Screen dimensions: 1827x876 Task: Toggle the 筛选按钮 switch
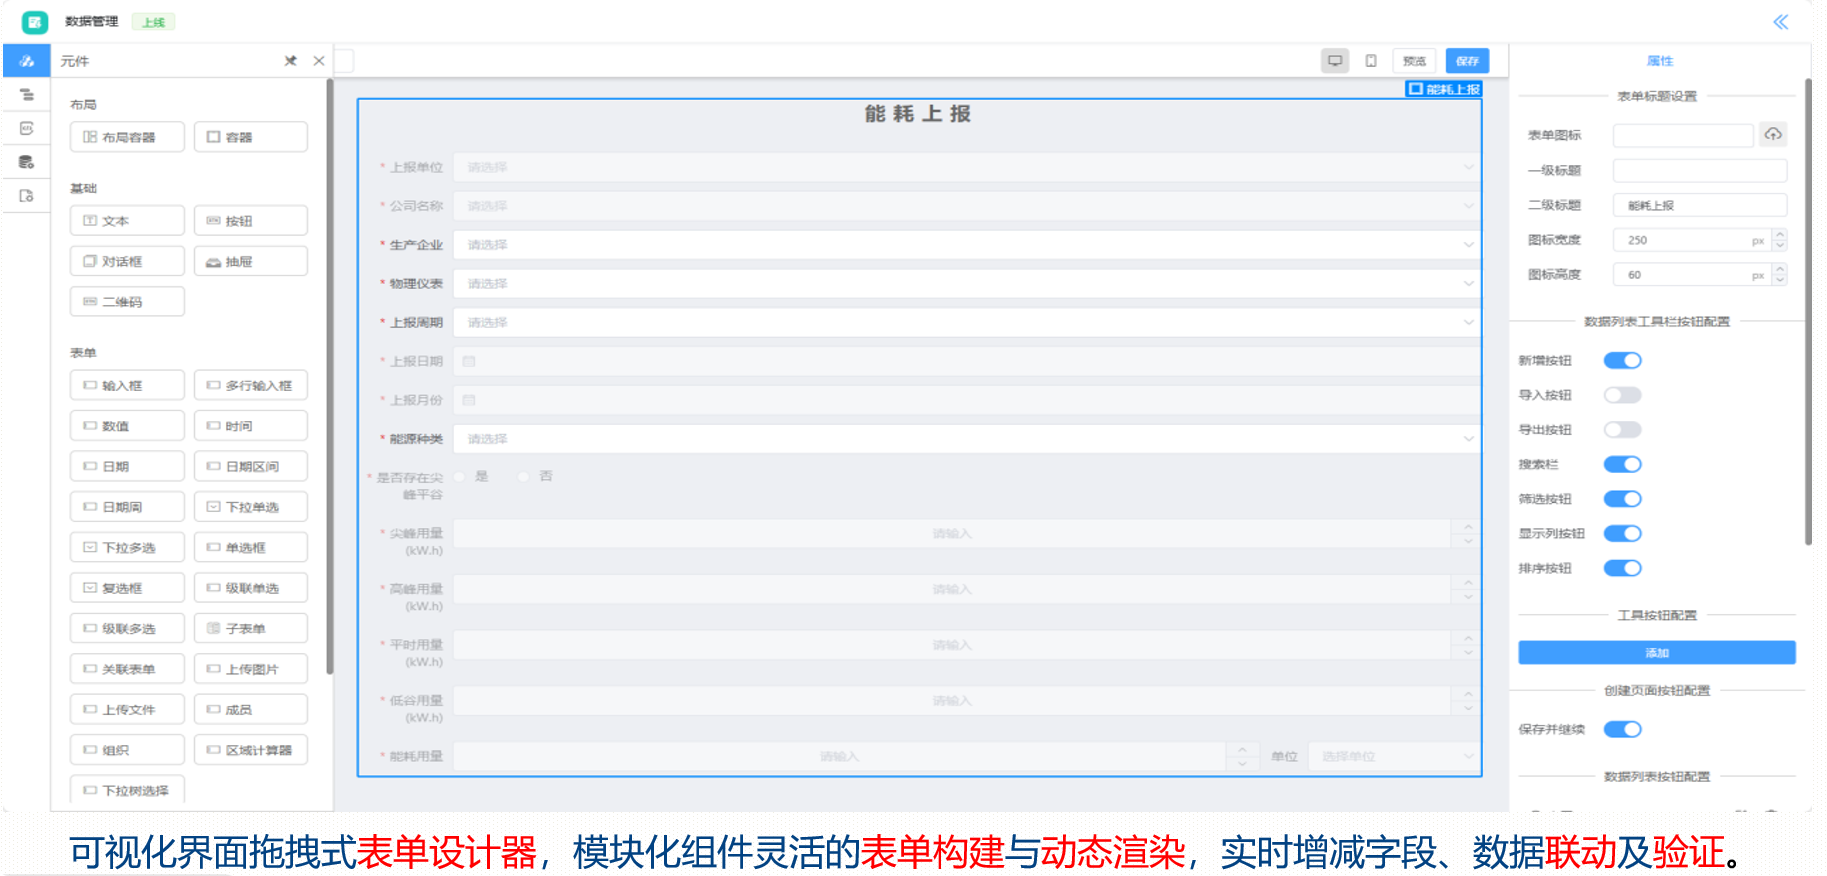point(1623,499)
